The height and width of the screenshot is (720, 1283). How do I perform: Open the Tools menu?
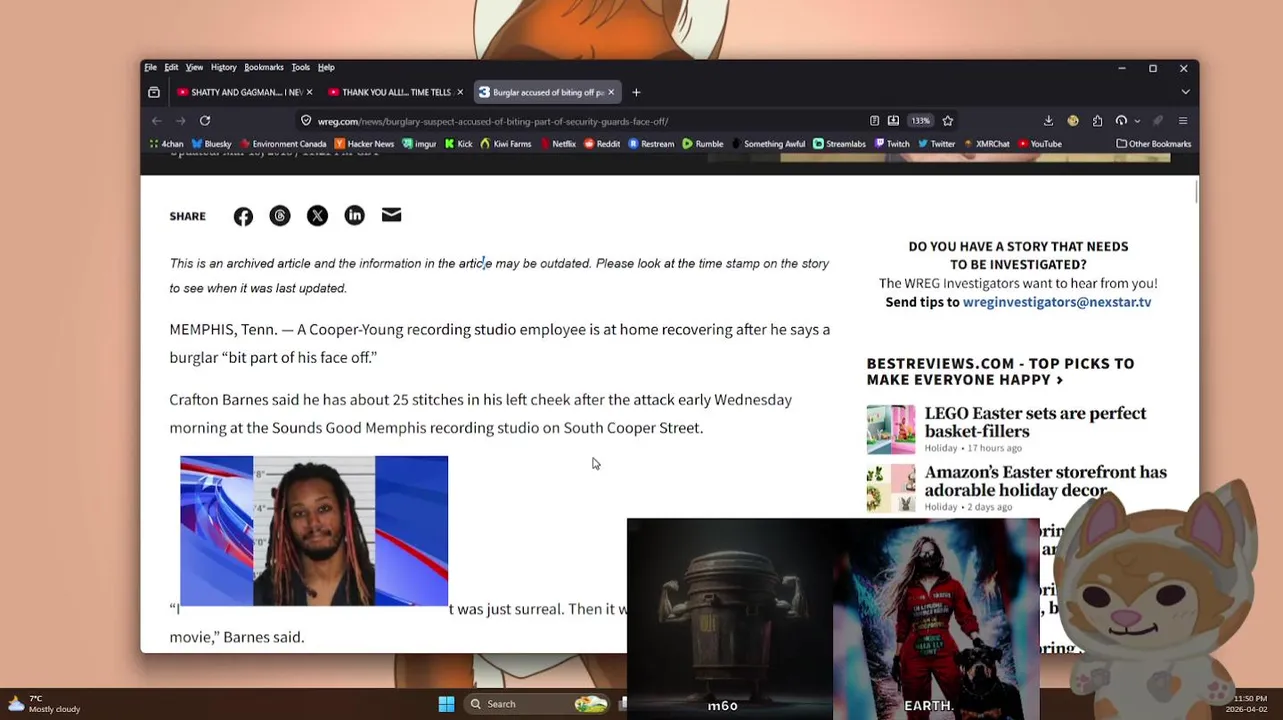tap(301, 67)
